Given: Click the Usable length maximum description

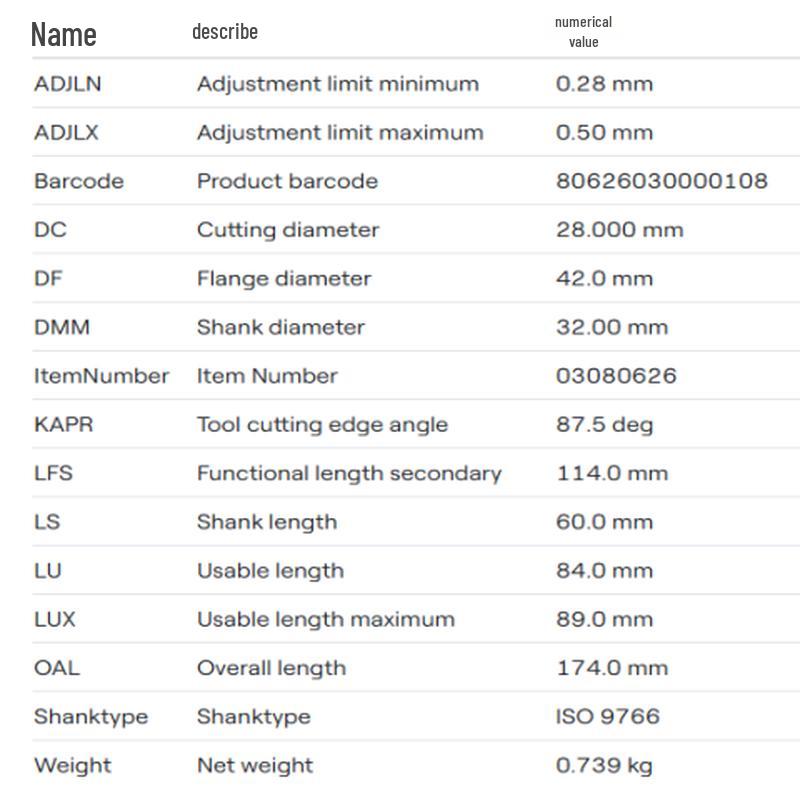Looking at the screenshot, I should (326, 619).
